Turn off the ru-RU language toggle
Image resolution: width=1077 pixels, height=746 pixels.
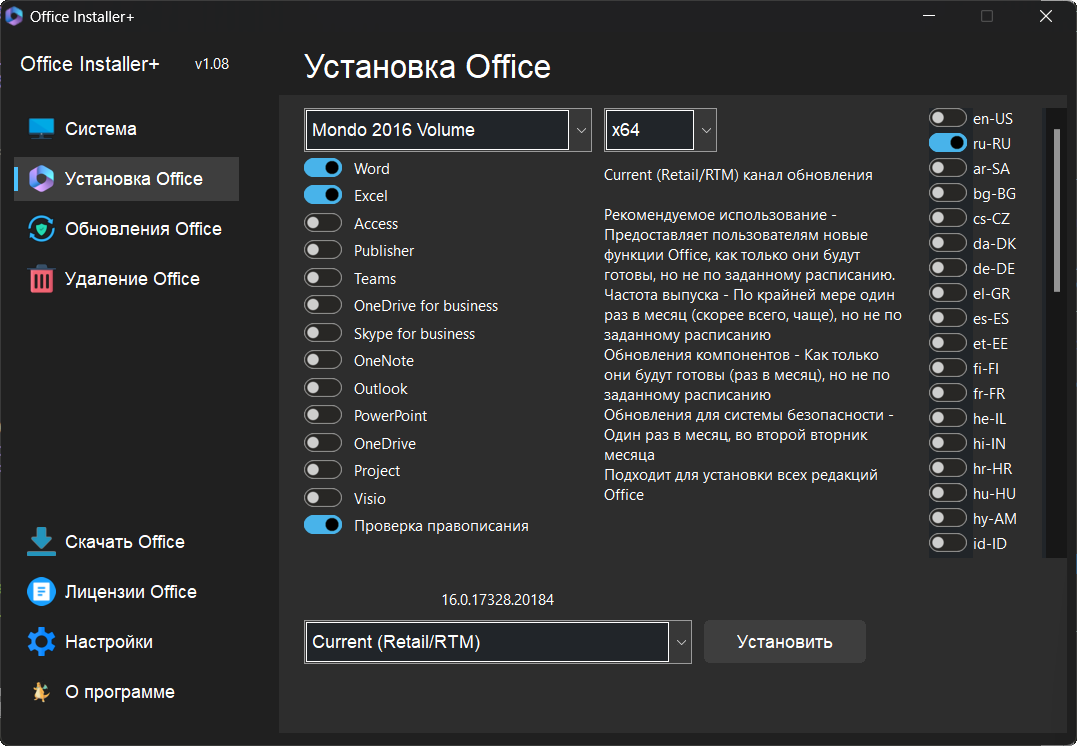[947, 142]
